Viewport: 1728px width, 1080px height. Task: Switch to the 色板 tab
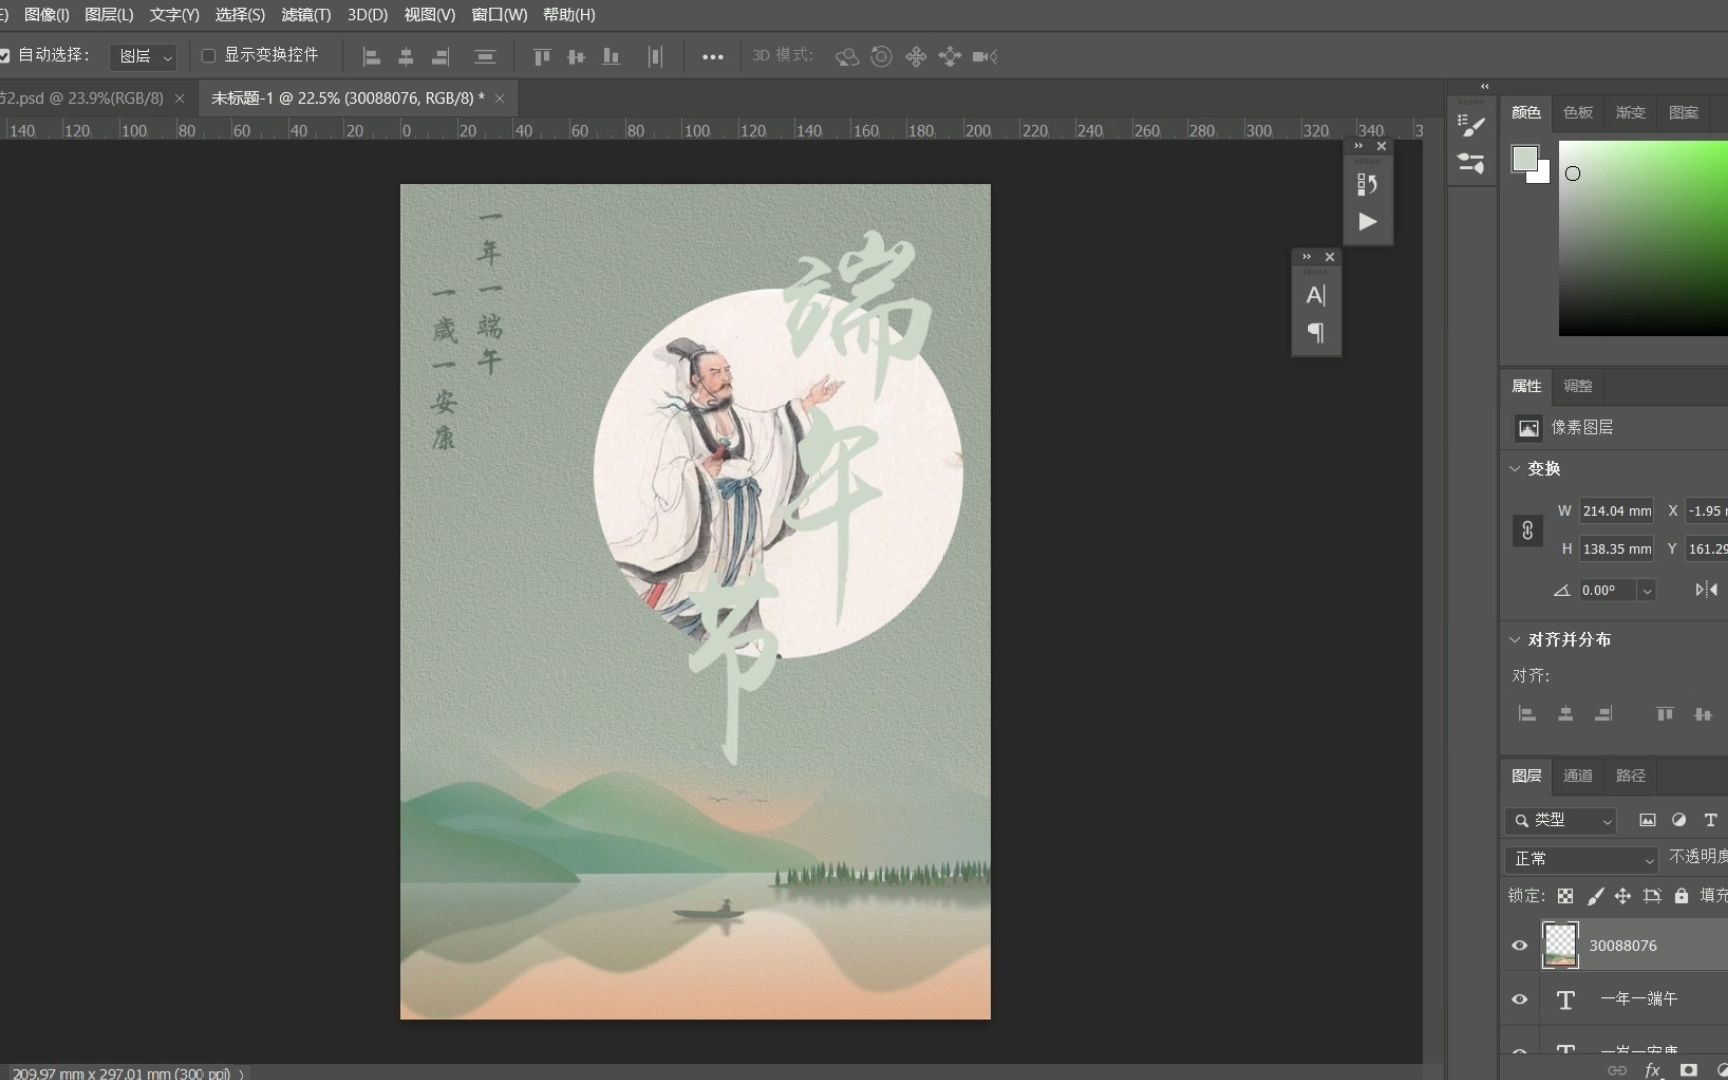(1578, 112)
